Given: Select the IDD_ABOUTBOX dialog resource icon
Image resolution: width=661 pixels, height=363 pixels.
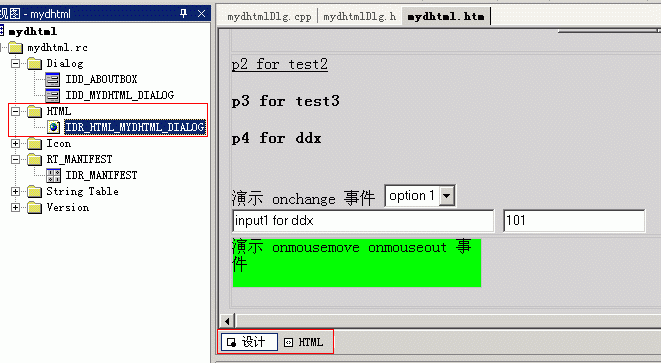Looking at the screenshot, I should click(x=53, y=79).
